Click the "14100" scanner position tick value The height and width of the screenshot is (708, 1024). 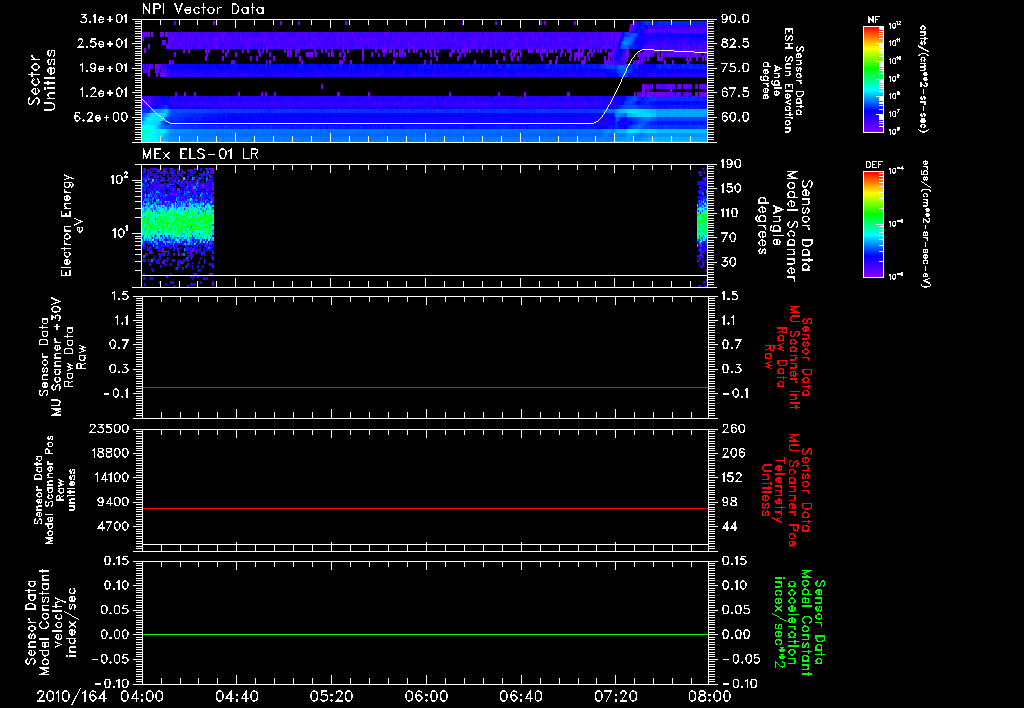pos(108,477)
